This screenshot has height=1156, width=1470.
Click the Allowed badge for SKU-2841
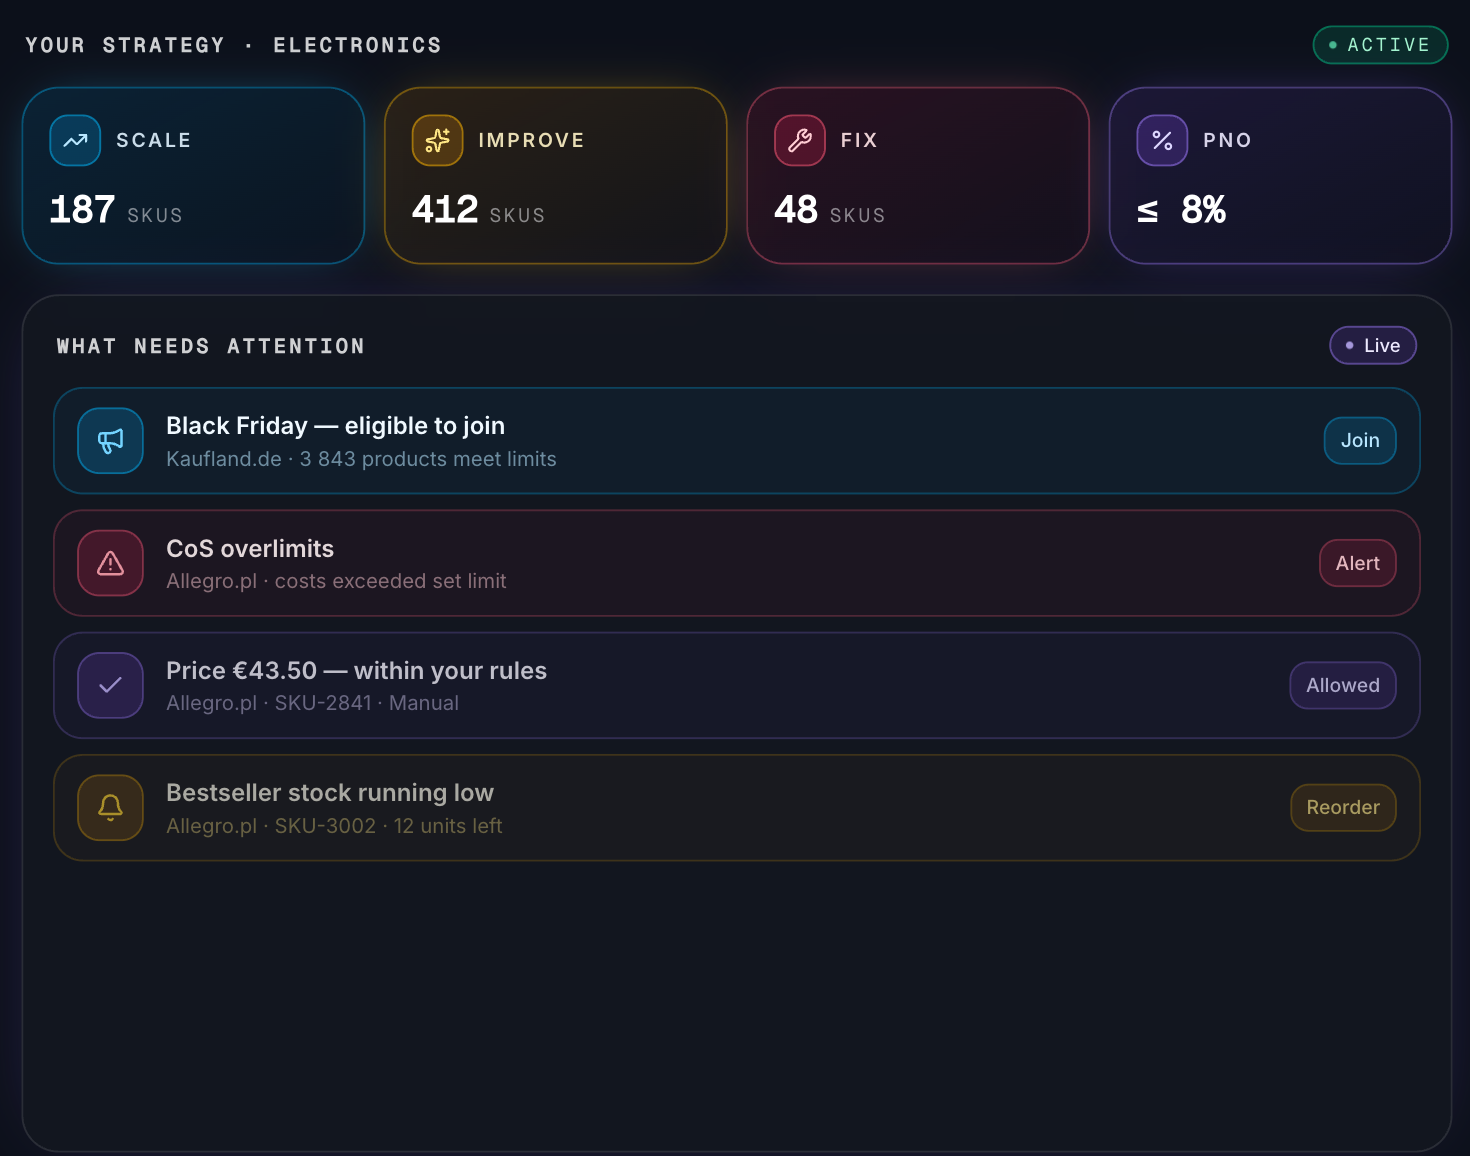point(1343,685)
